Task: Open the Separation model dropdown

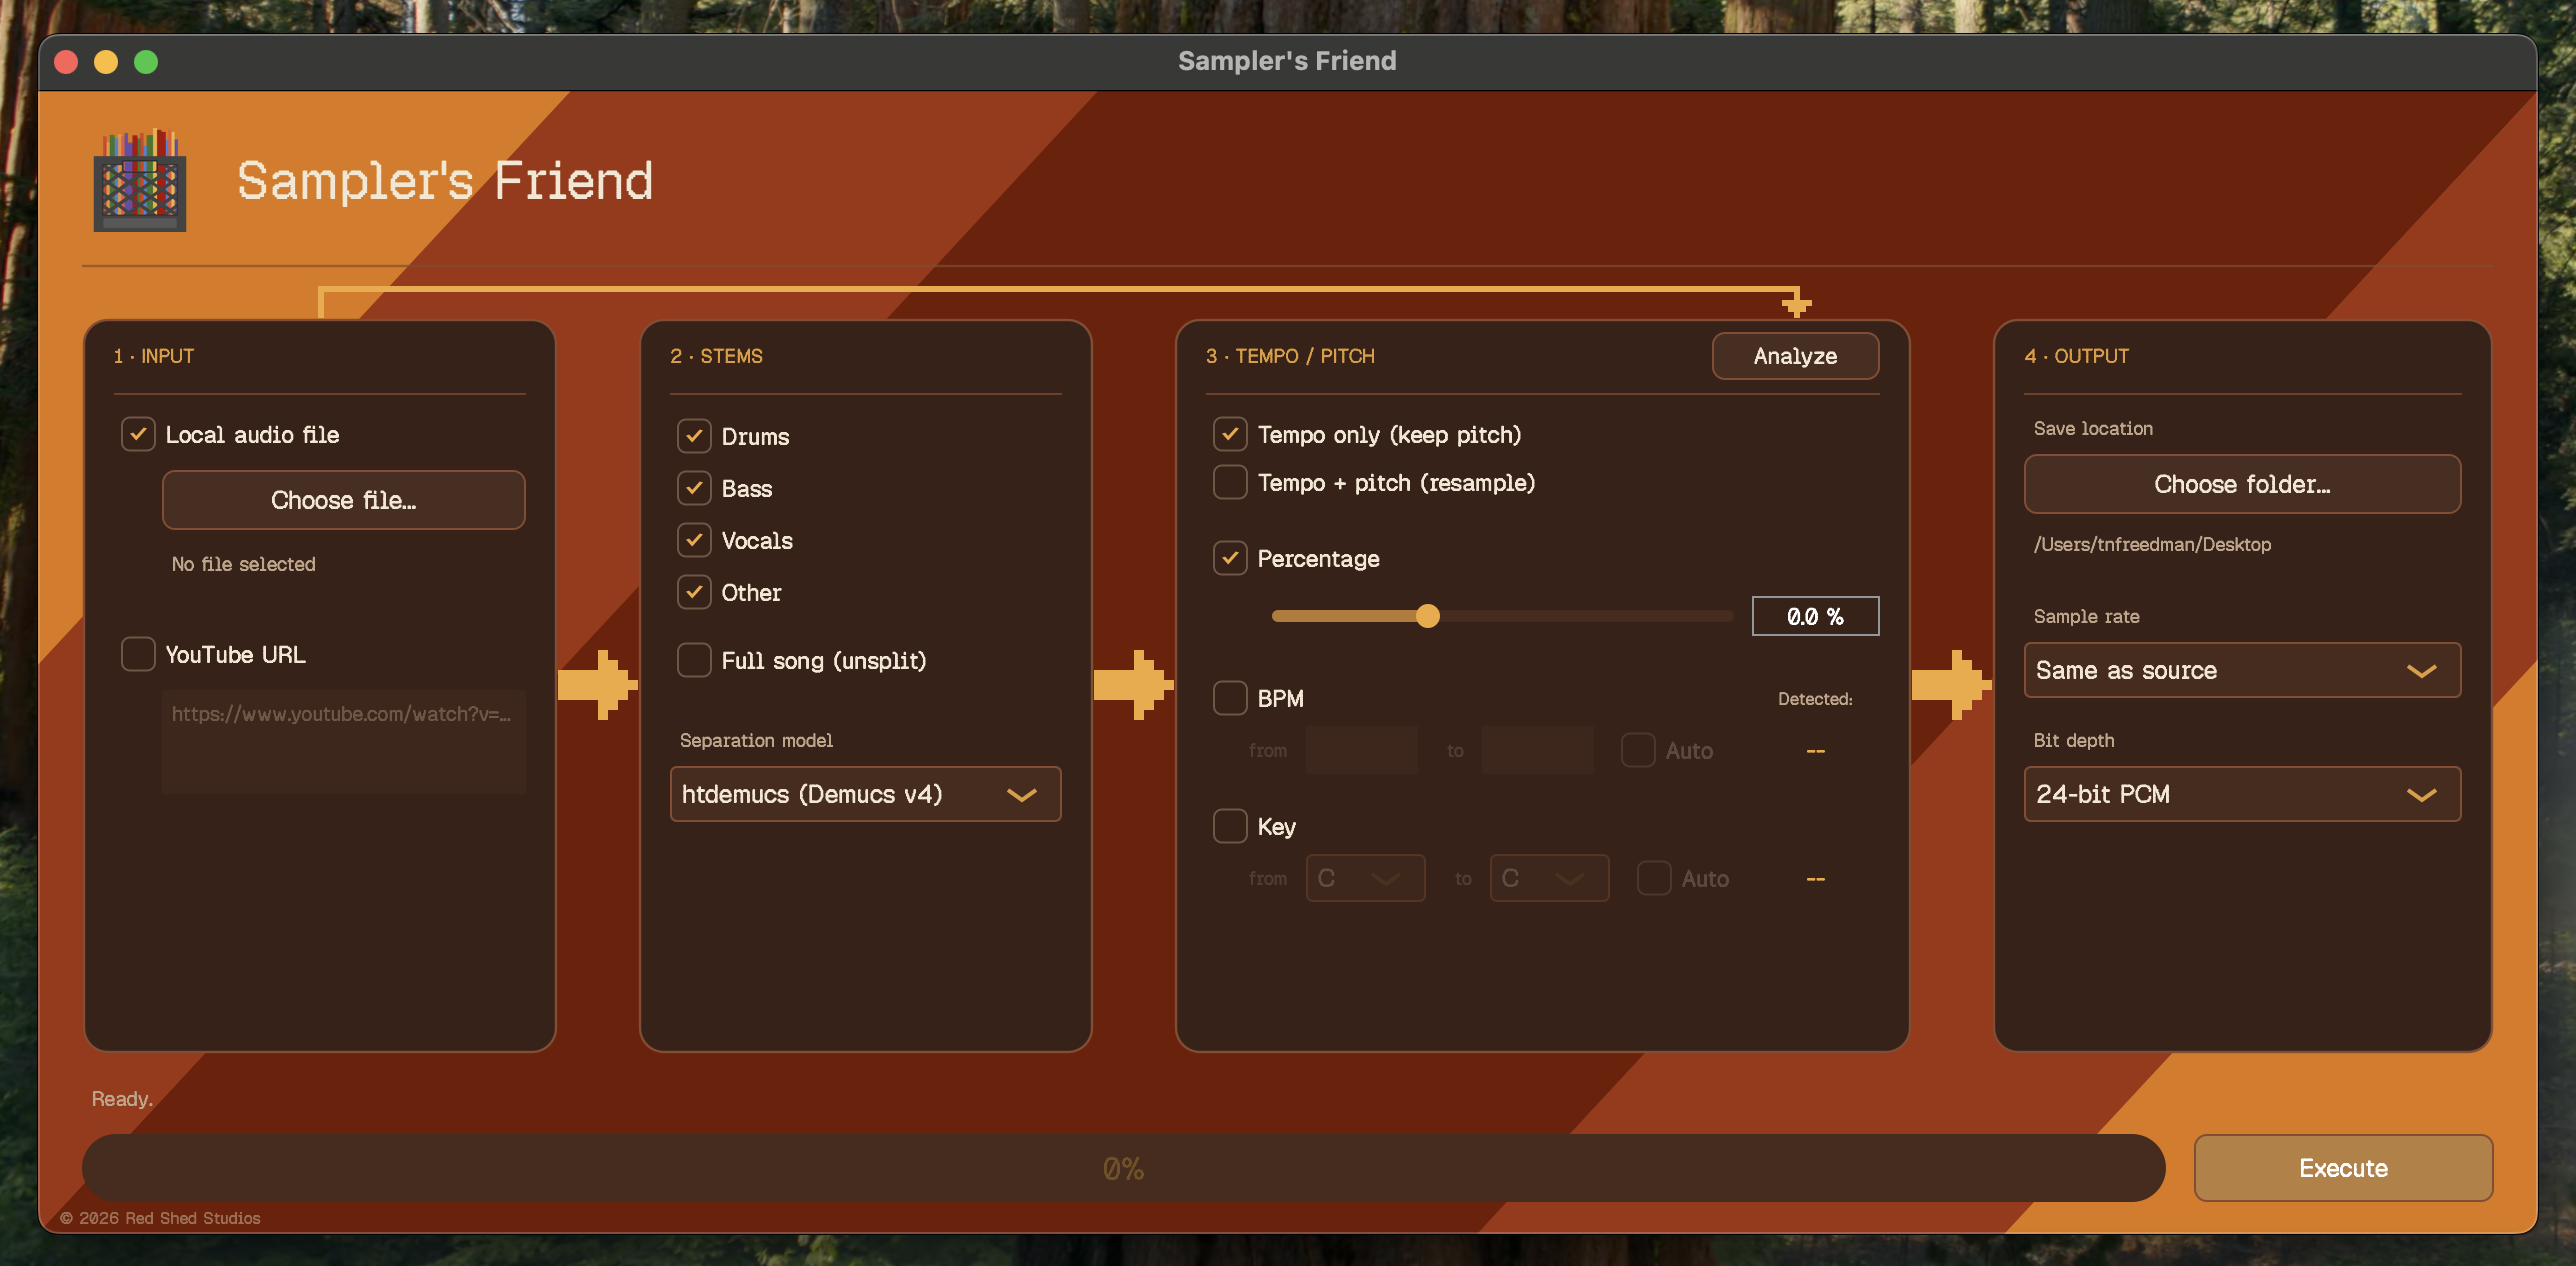Action: point(865,794)
